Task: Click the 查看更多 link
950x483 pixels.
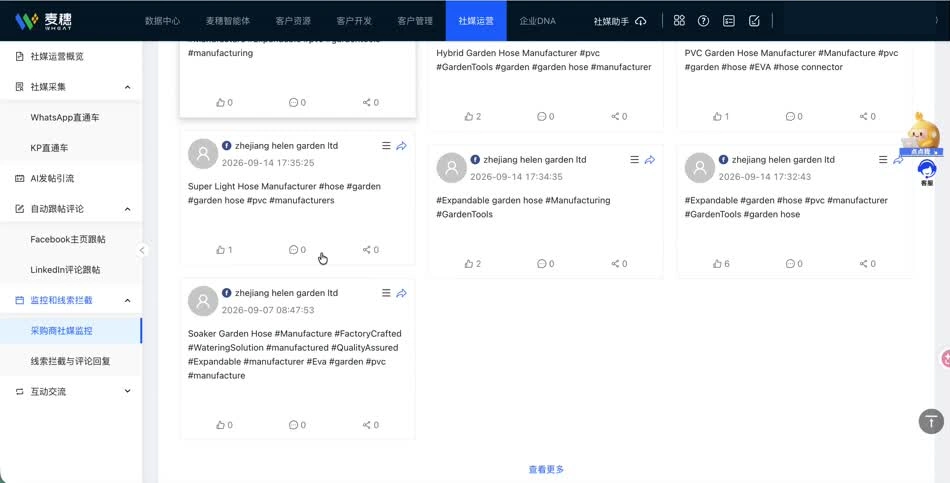Action: tap(546, 469)
